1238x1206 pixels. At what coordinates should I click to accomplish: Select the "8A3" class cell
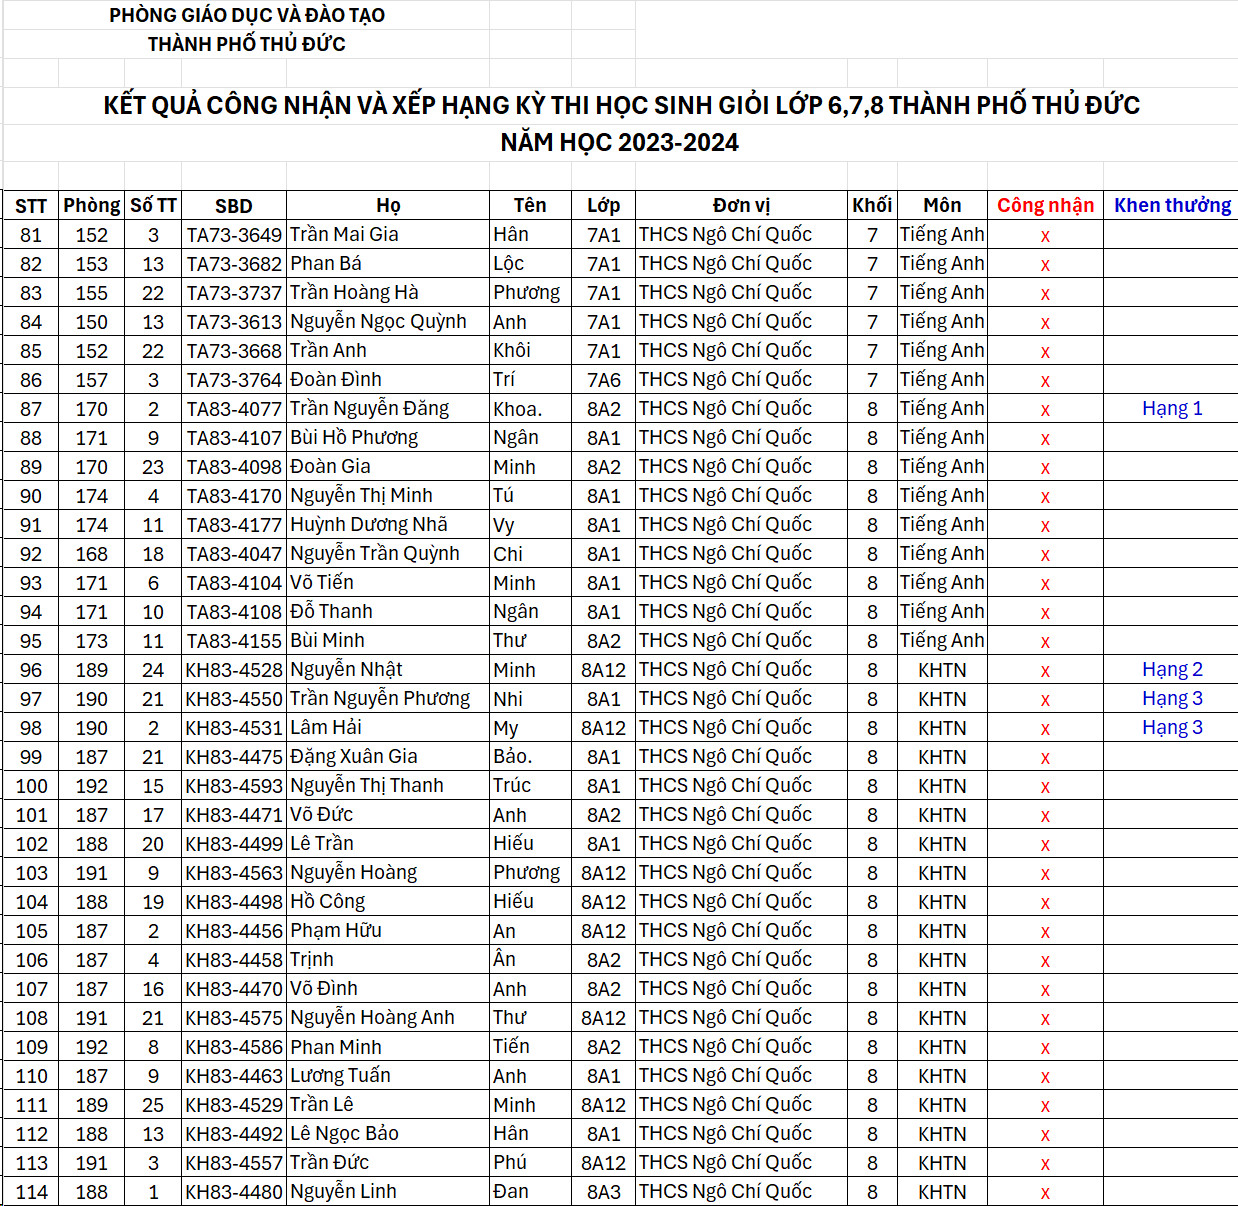tap(603, 1192)
